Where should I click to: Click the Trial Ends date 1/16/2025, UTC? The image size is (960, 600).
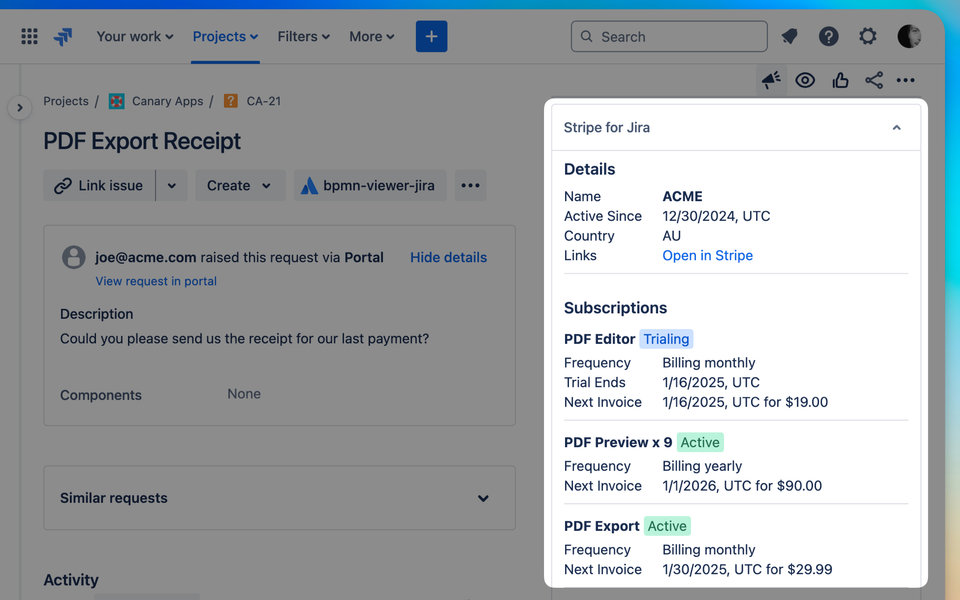click(711, 383)
